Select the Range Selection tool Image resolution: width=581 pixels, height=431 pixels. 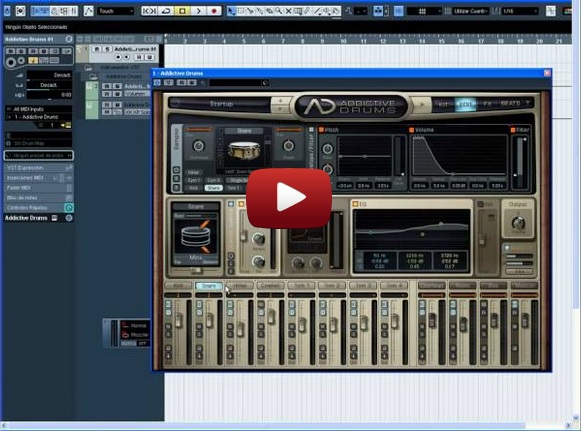pos(241,11)
